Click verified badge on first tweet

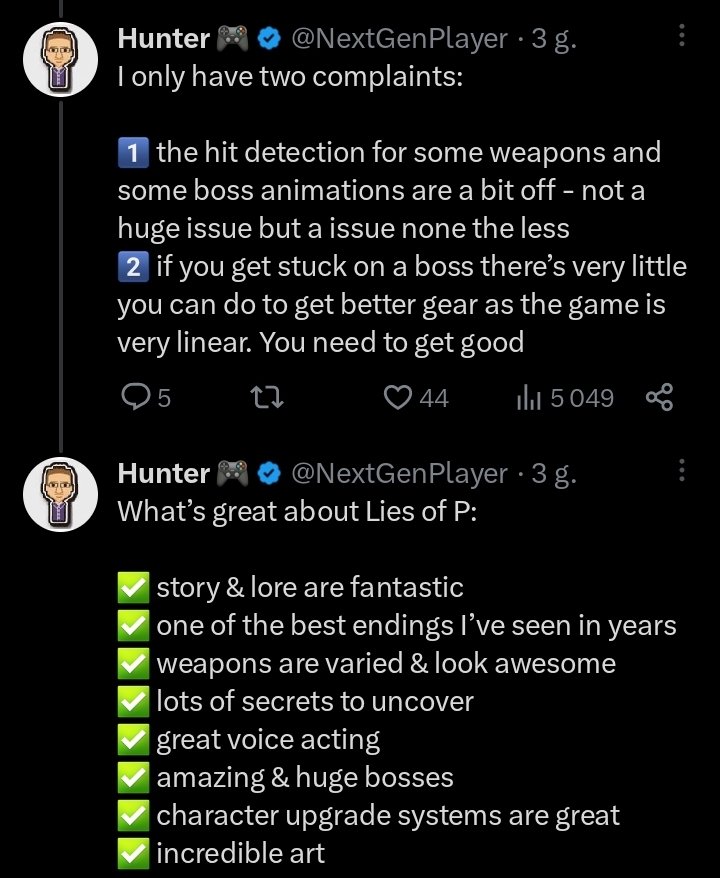(268, 39)
